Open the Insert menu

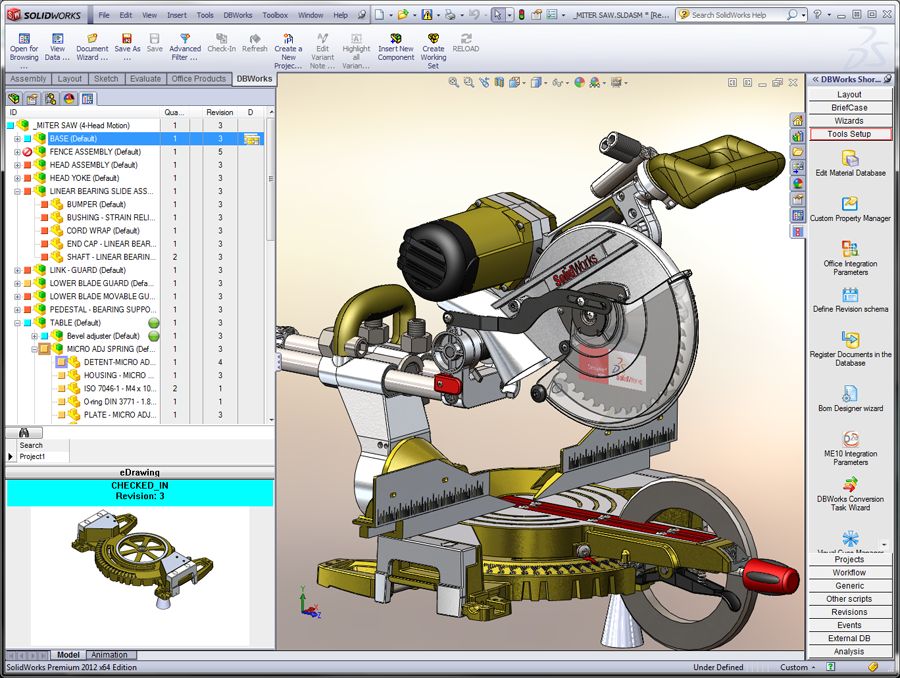click(x=177, y=16)
